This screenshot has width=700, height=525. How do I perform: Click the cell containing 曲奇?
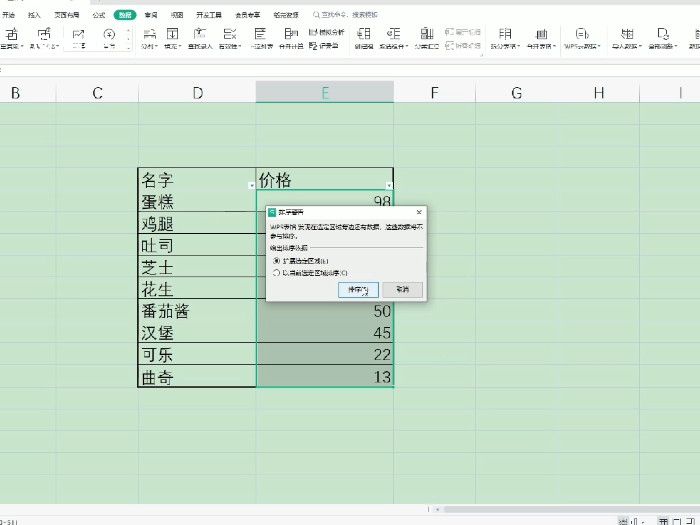[x=197, y=376]
